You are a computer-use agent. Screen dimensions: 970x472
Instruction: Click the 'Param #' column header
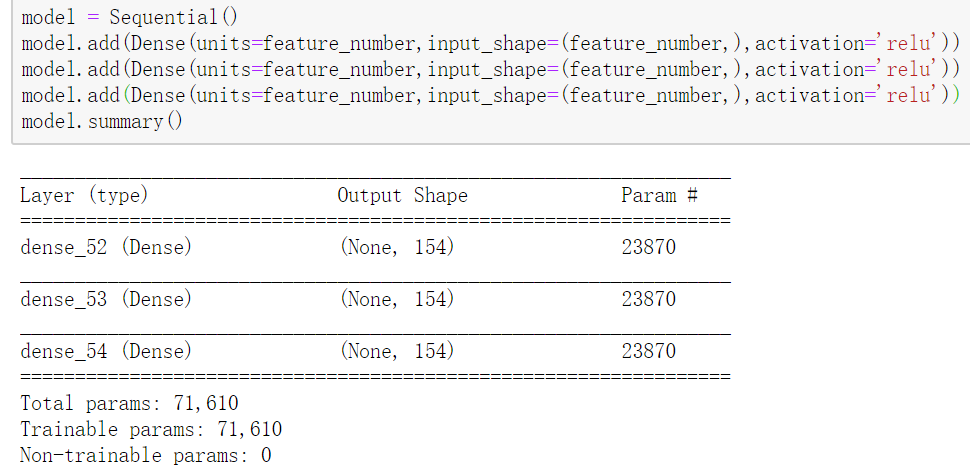(659, 195)
